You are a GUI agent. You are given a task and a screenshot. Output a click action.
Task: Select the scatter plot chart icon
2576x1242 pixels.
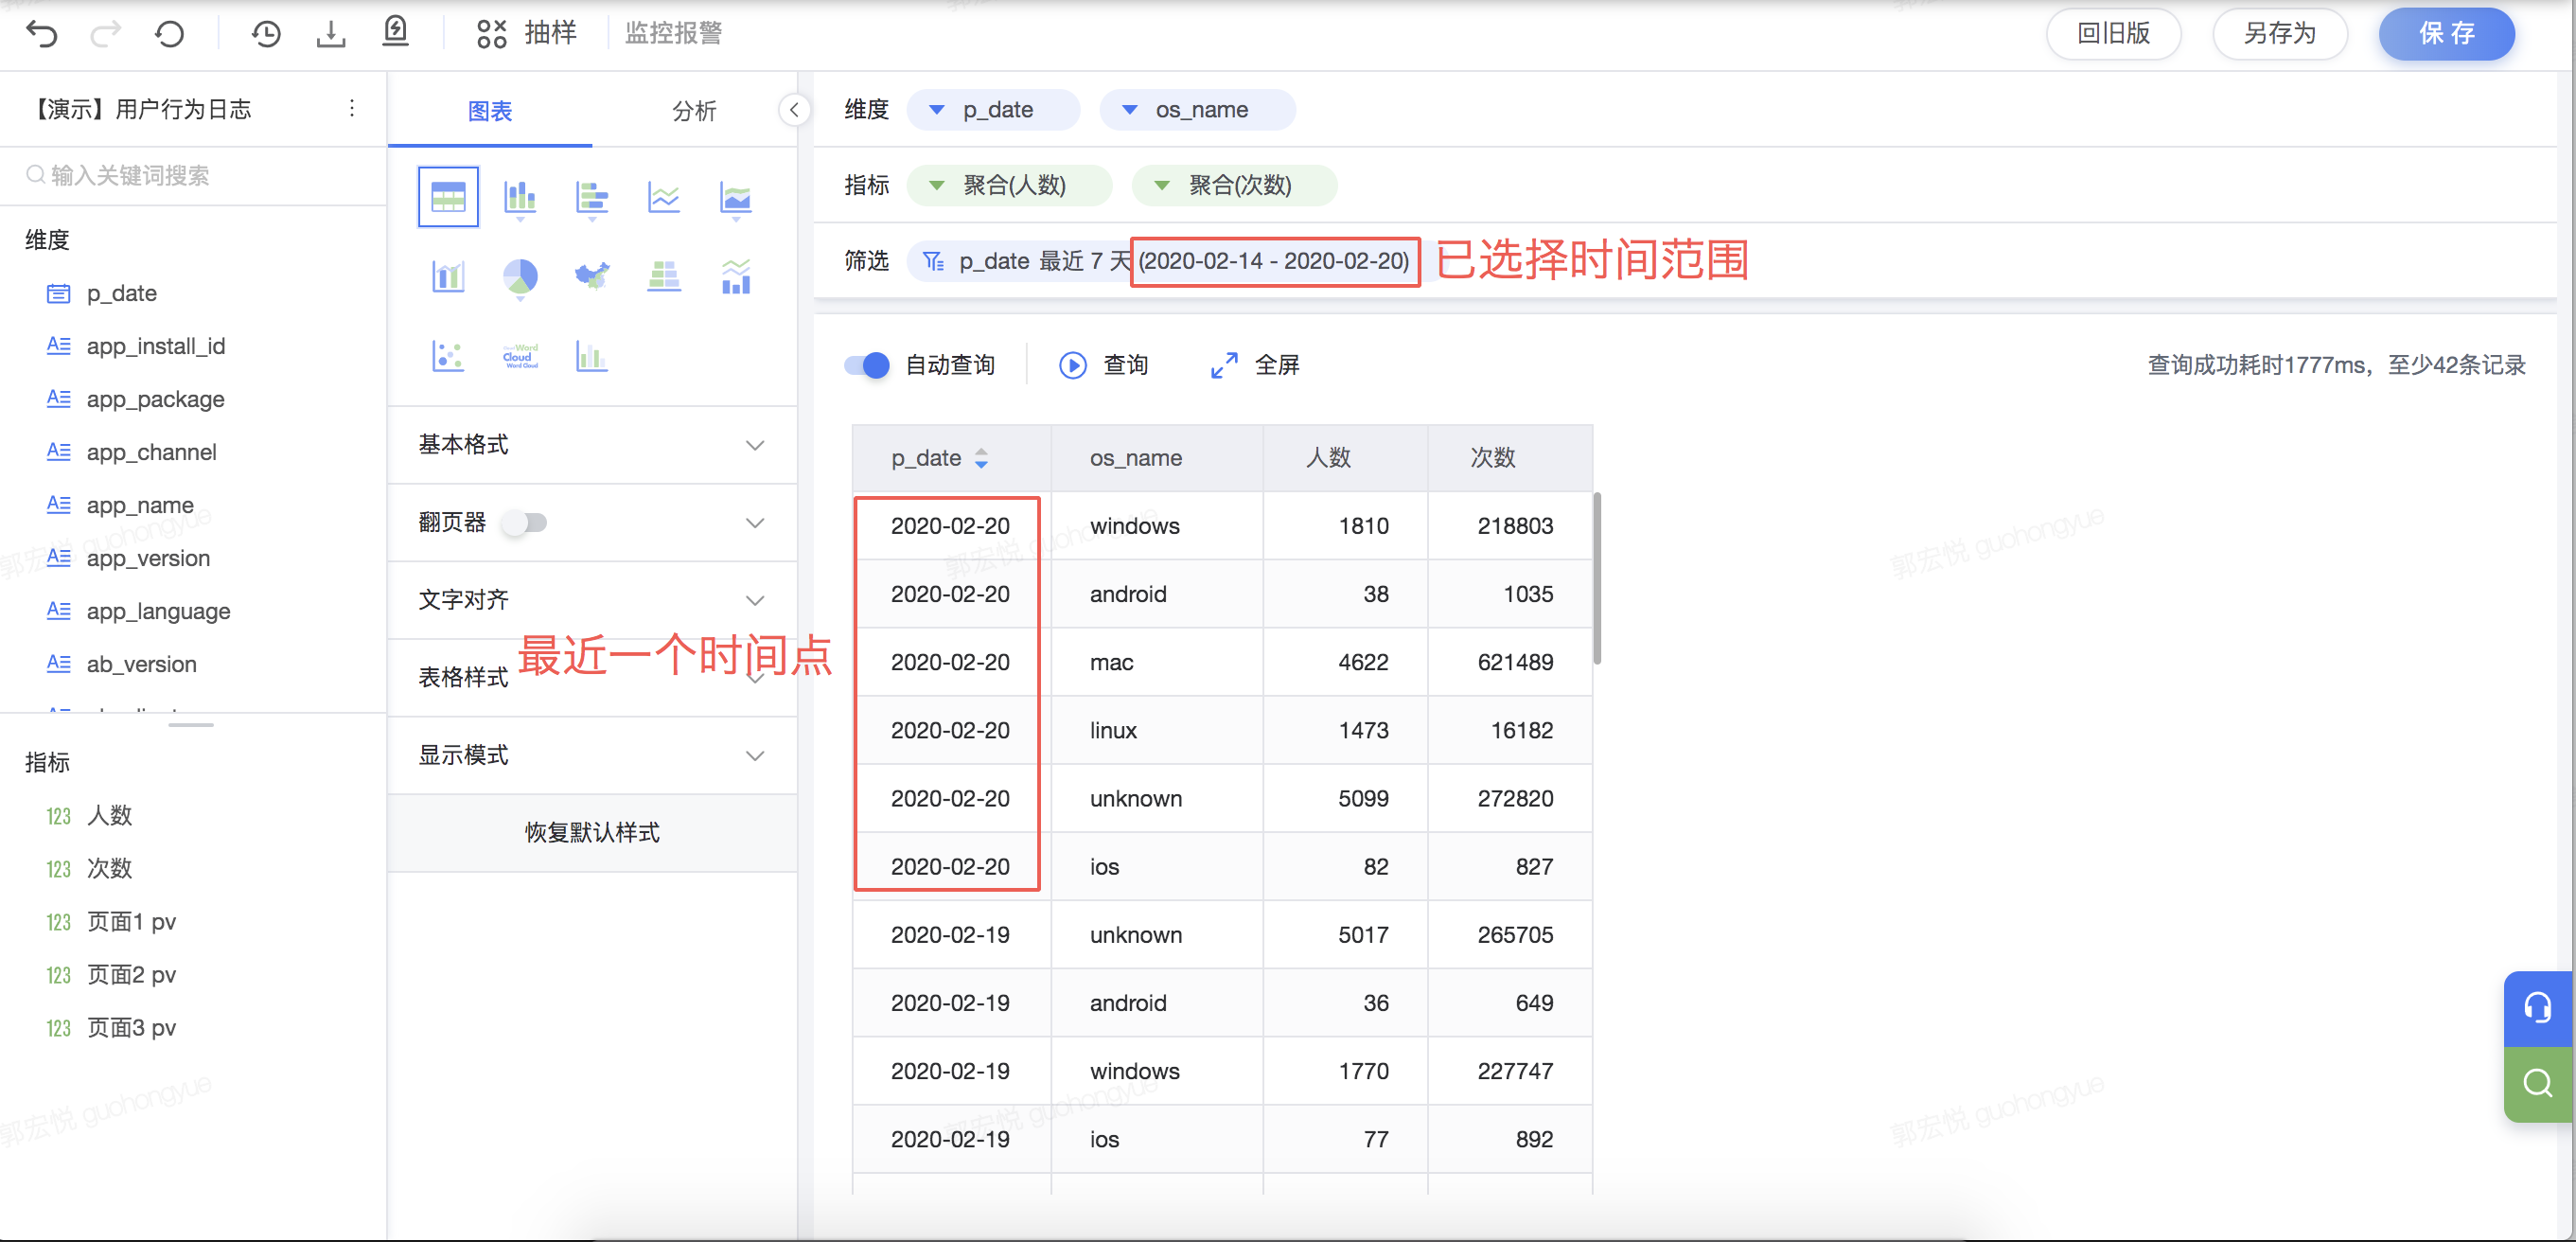pyautogui.click(x=448, y=356)
